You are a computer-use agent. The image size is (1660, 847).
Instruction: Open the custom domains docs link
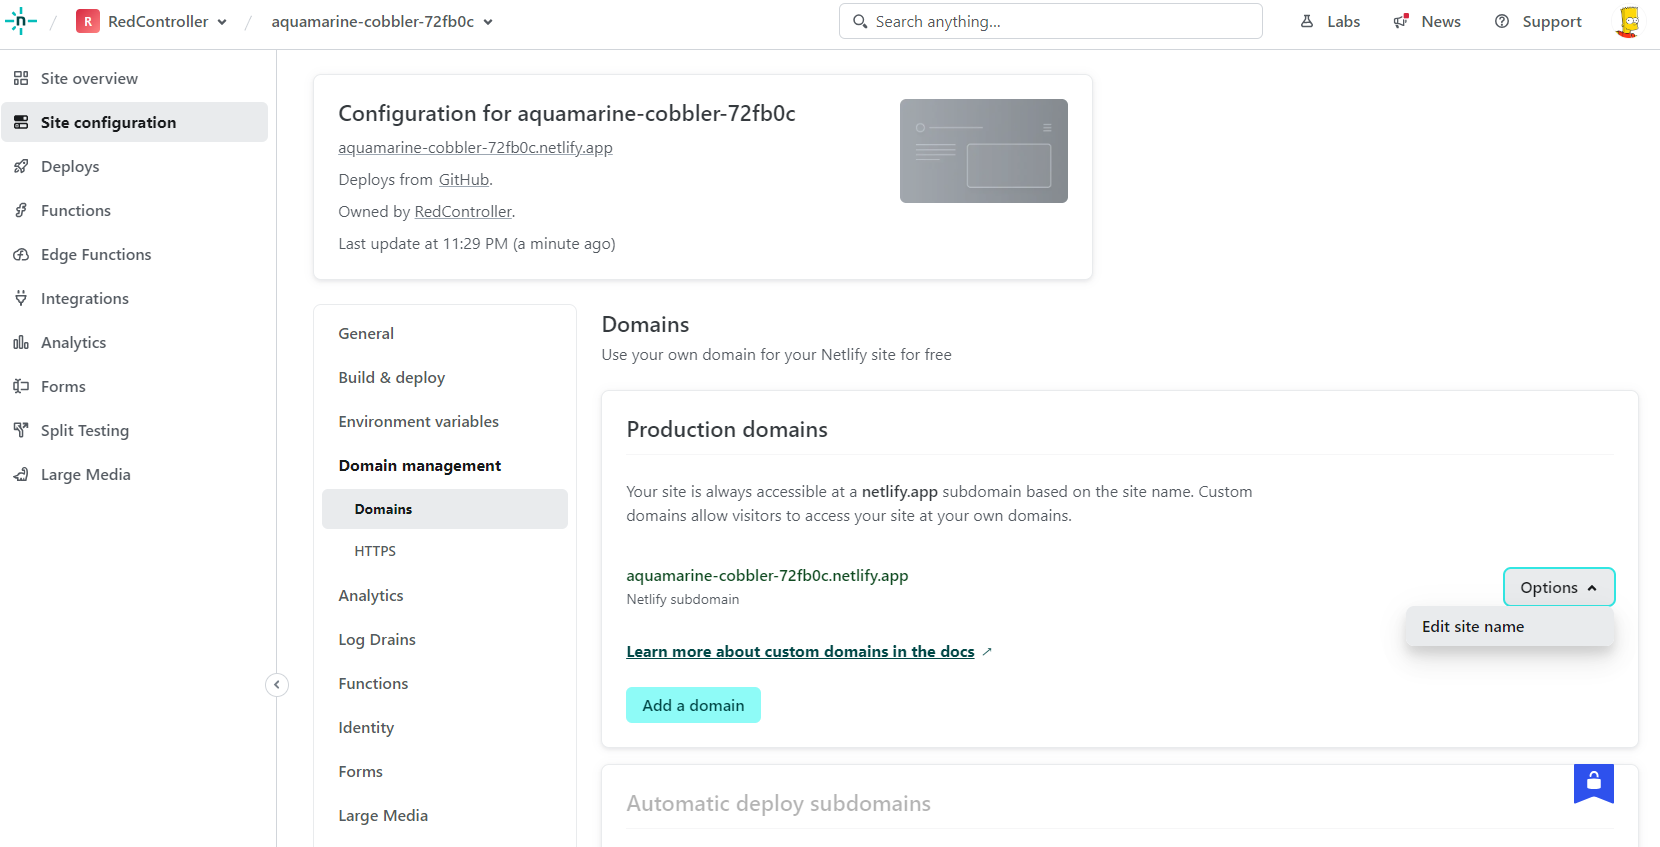tap(800, 652)
